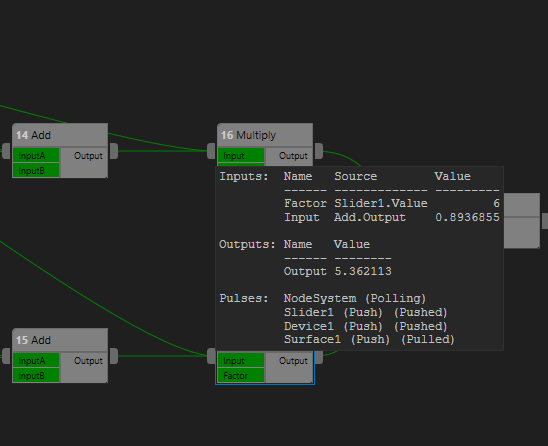Image resolution: width=548 pixels, height=446 pixels.
Task: Click Slider1 (Push) (Pushed) pulse entry
Action: tap(366, 312)
